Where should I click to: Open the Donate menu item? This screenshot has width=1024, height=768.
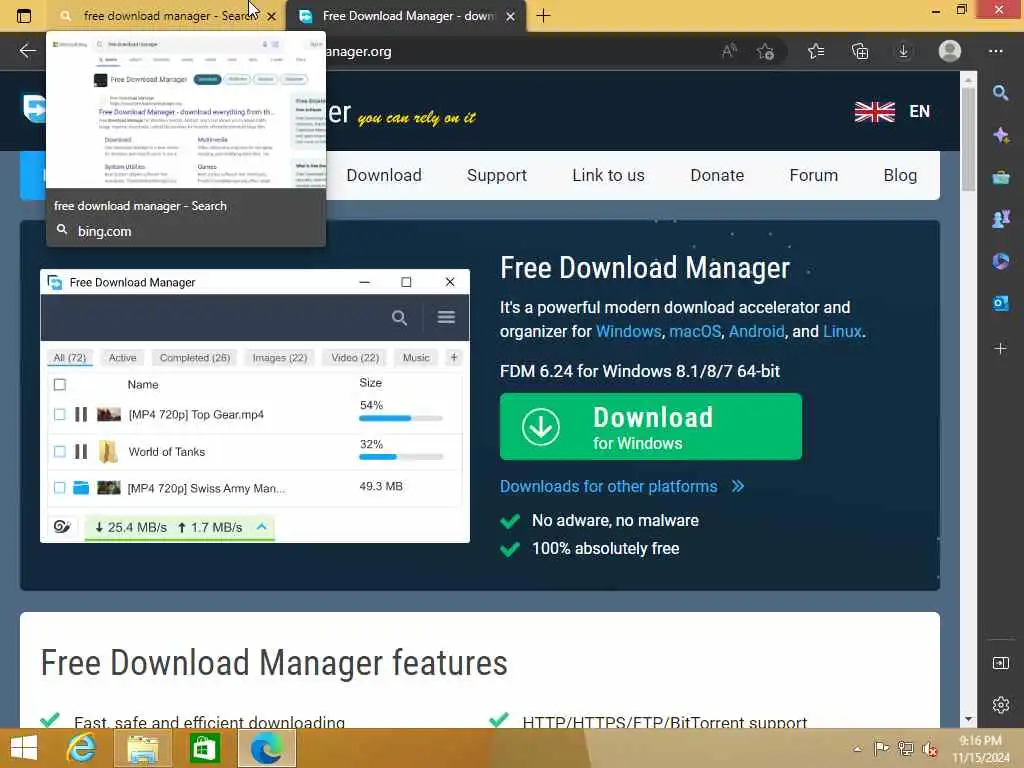(x=717, y=175)
